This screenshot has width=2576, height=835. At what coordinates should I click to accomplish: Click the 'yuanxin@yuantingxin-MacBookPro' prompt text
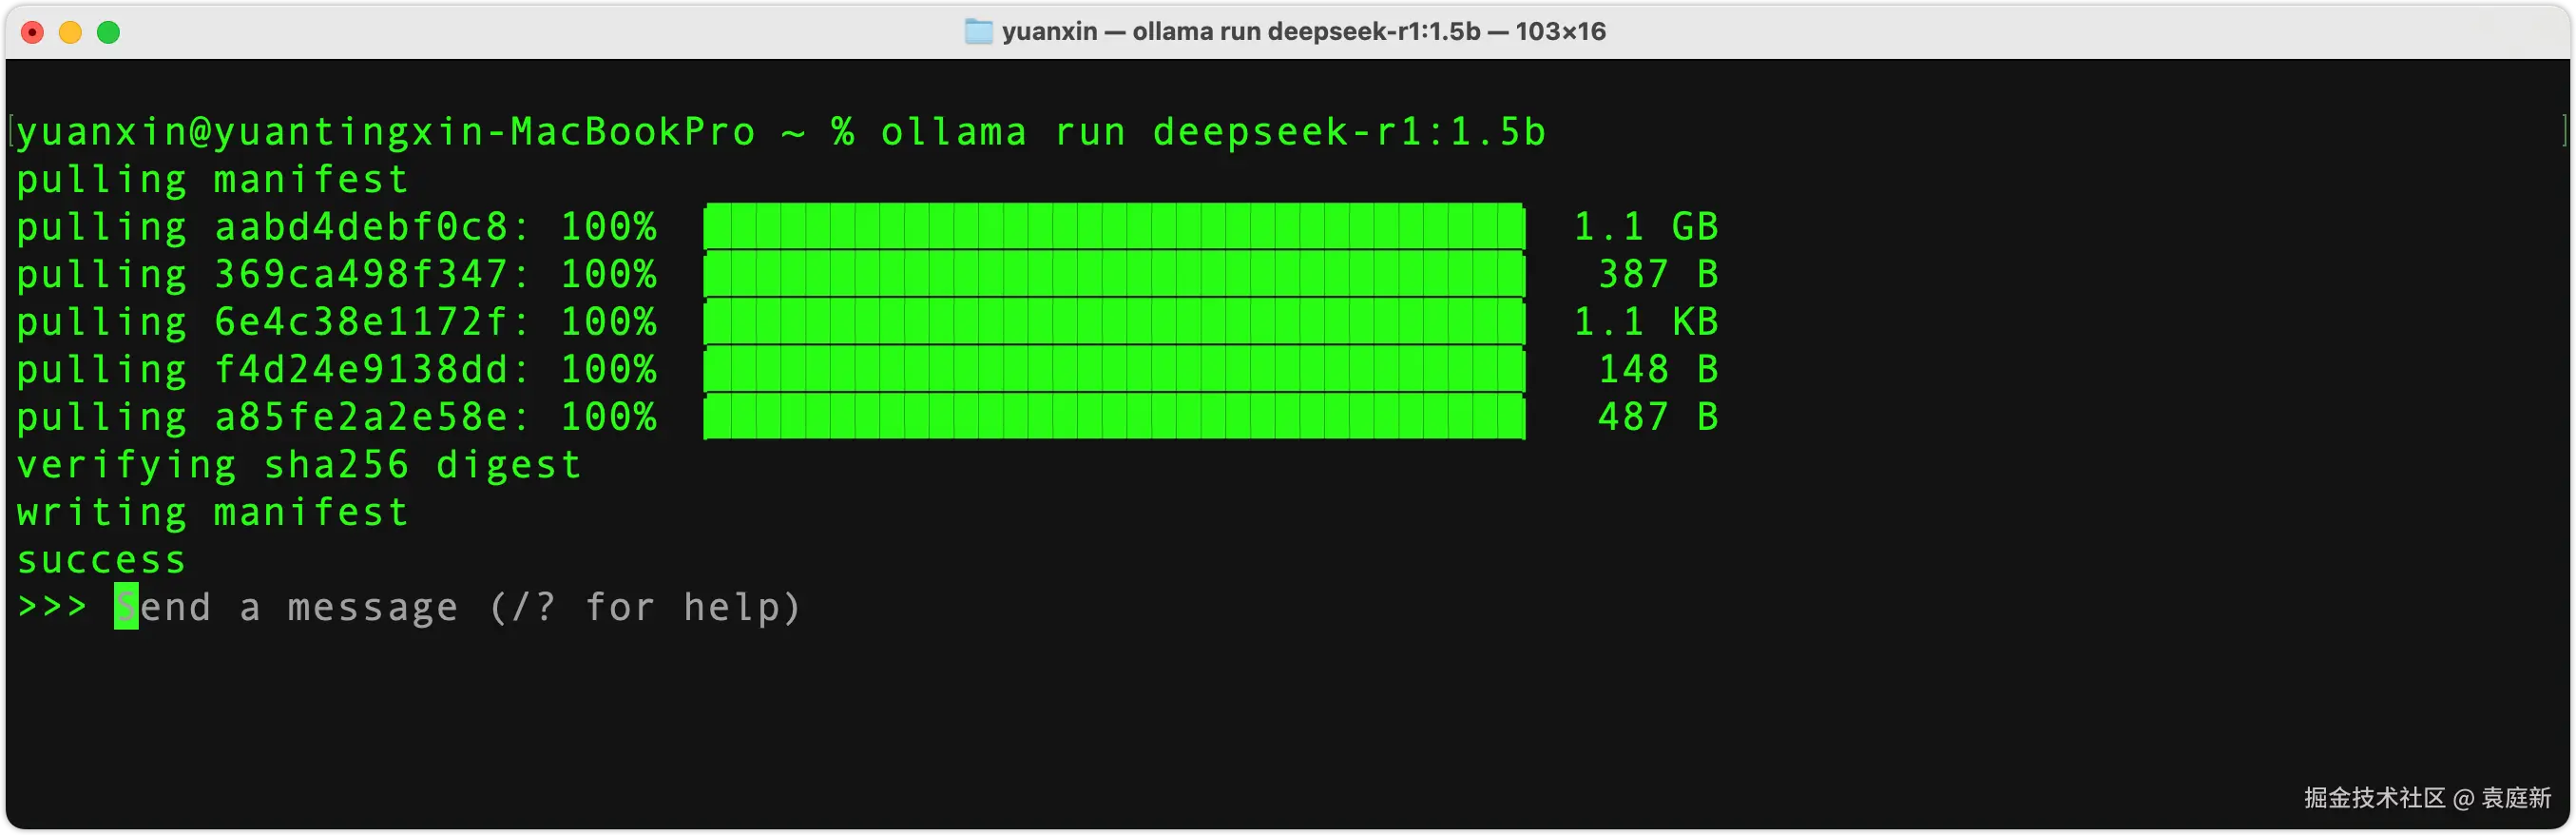coord(385,132)
